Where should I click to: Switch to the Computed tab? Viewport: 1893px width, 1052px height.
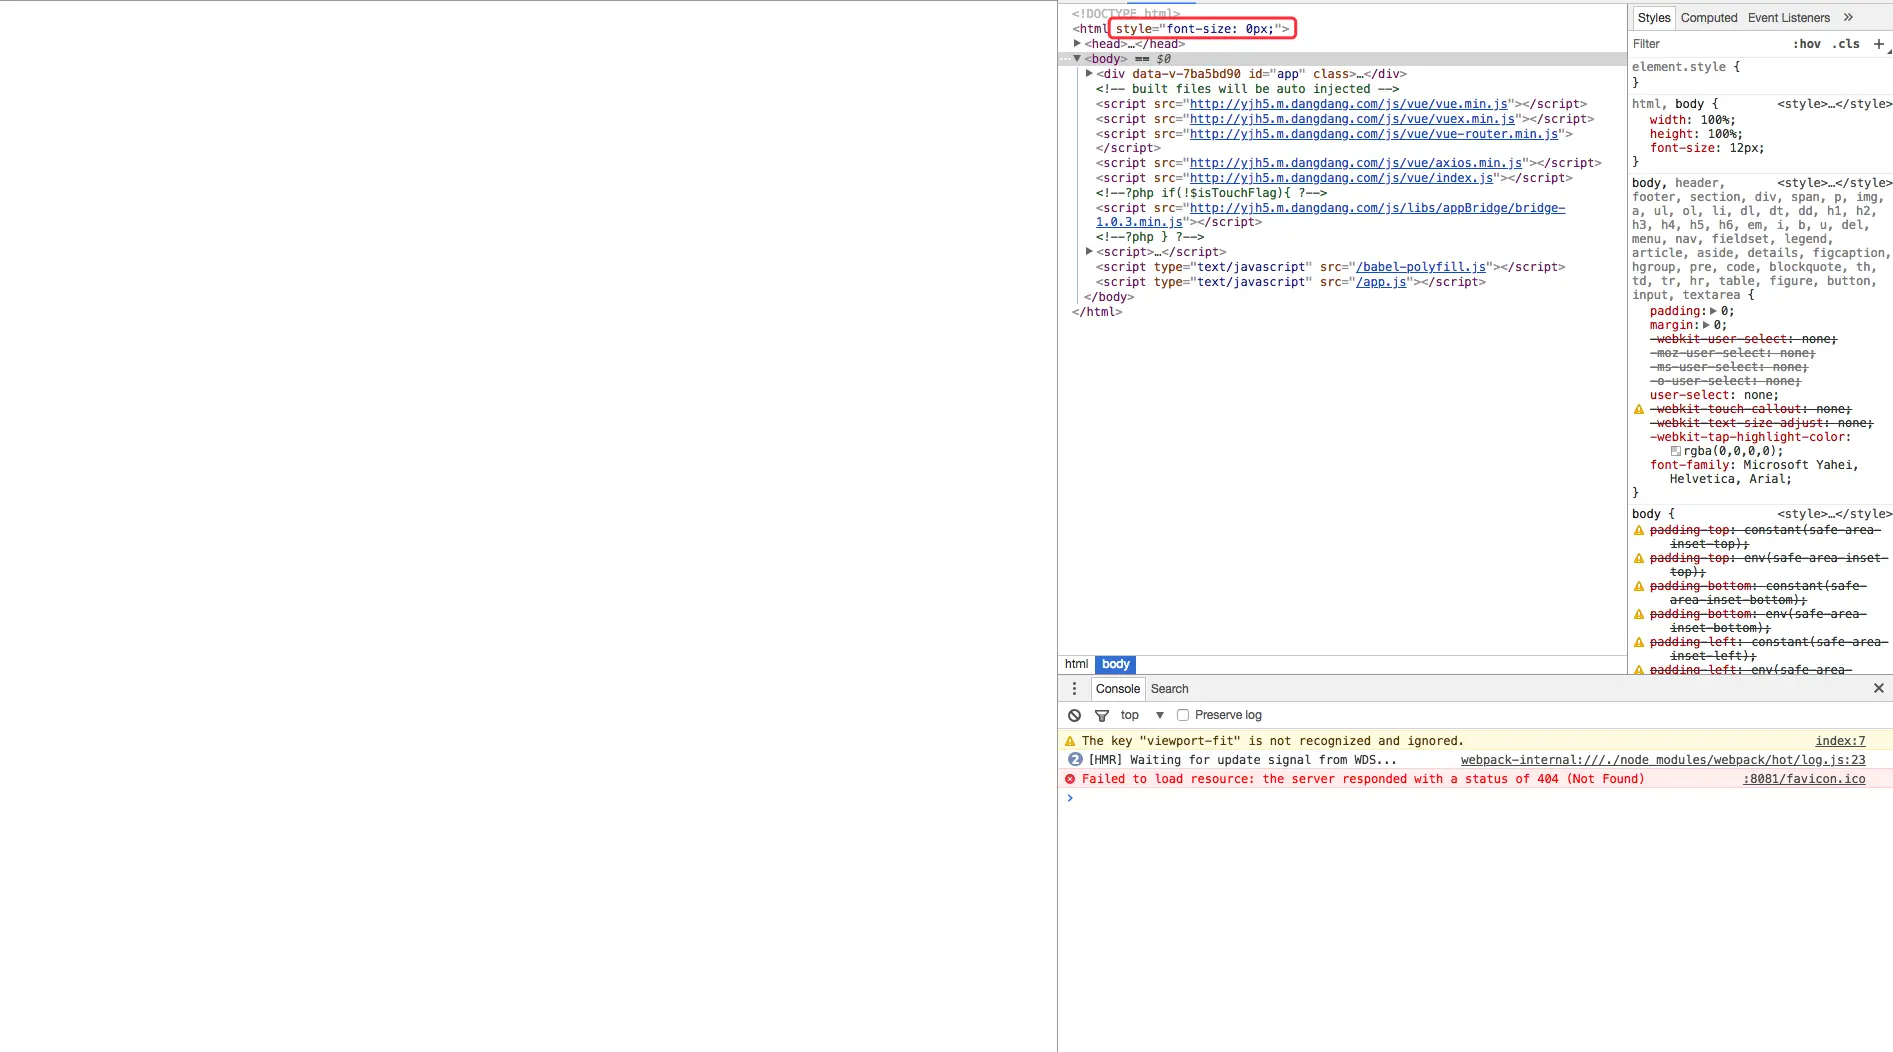click(1709, 18)
